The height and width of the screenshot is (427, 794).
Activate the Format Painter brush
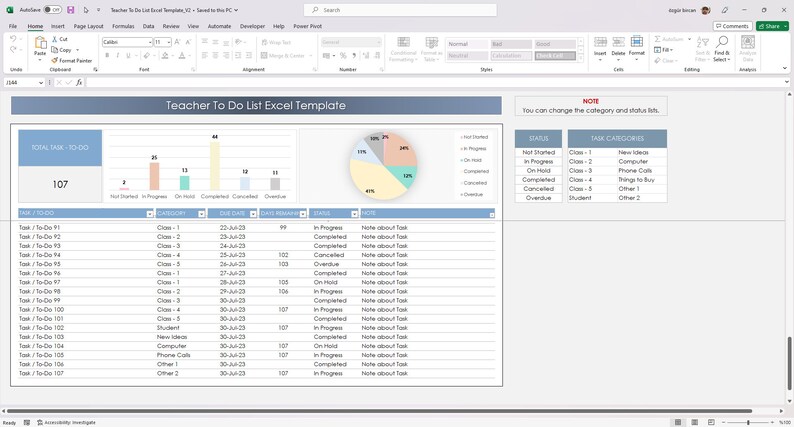55,60
